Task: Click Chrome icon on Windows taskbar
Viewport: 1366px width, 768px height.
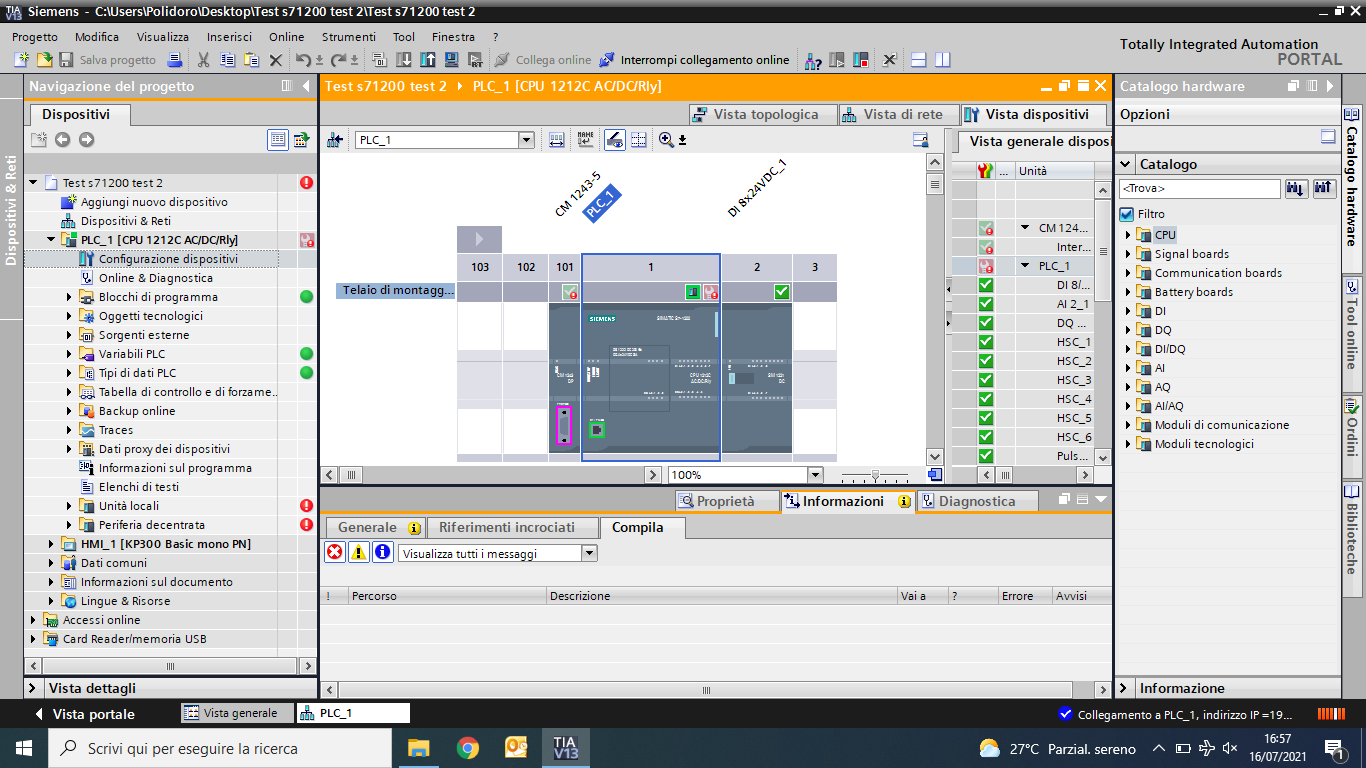Action: tap(467, 748)
